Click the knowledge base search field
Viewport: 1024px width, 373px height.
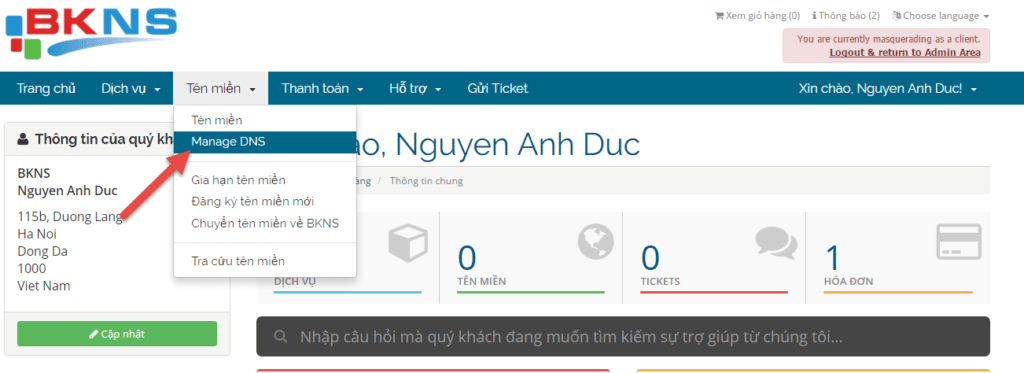[x=623, y=337]
